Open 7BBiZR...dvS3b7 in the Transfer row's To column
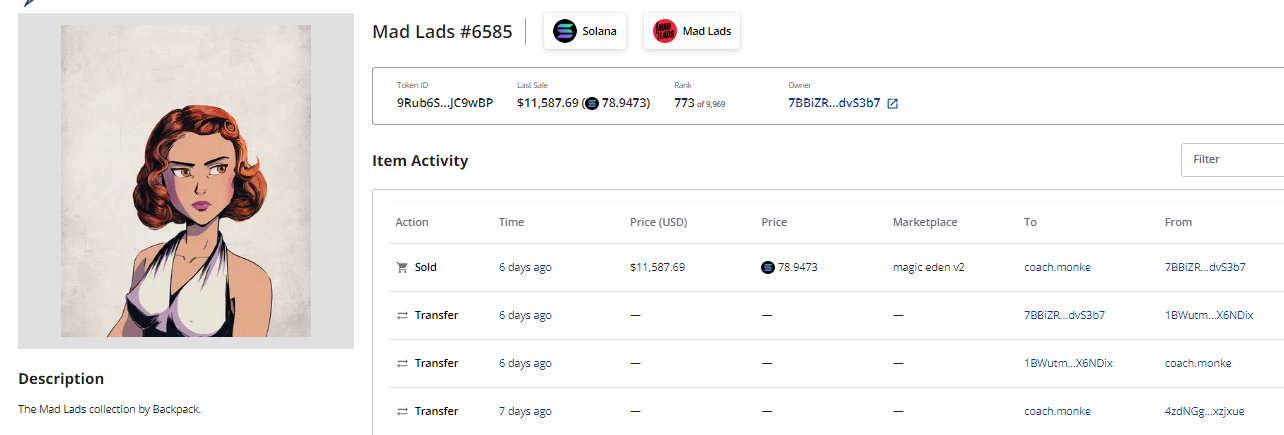The image size is (1284, 435). (x=1064, y=315)
